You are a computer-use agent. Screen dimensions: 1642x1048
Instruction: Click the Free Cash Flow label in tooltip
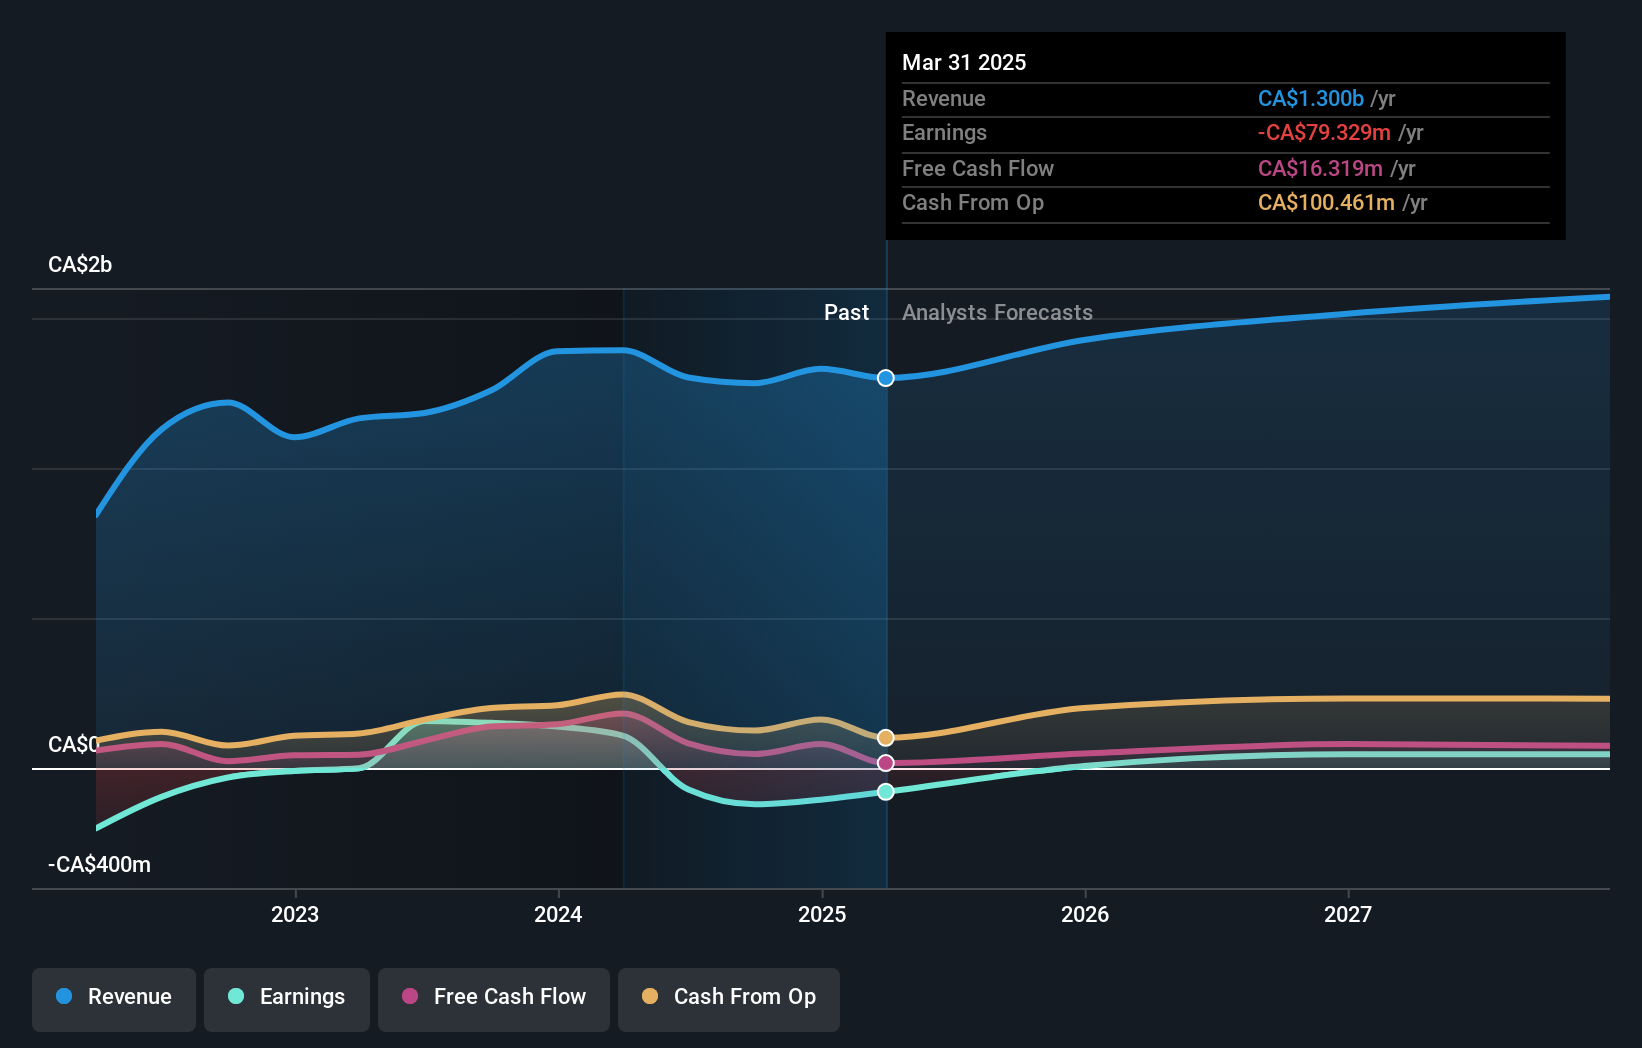point(978,168)
